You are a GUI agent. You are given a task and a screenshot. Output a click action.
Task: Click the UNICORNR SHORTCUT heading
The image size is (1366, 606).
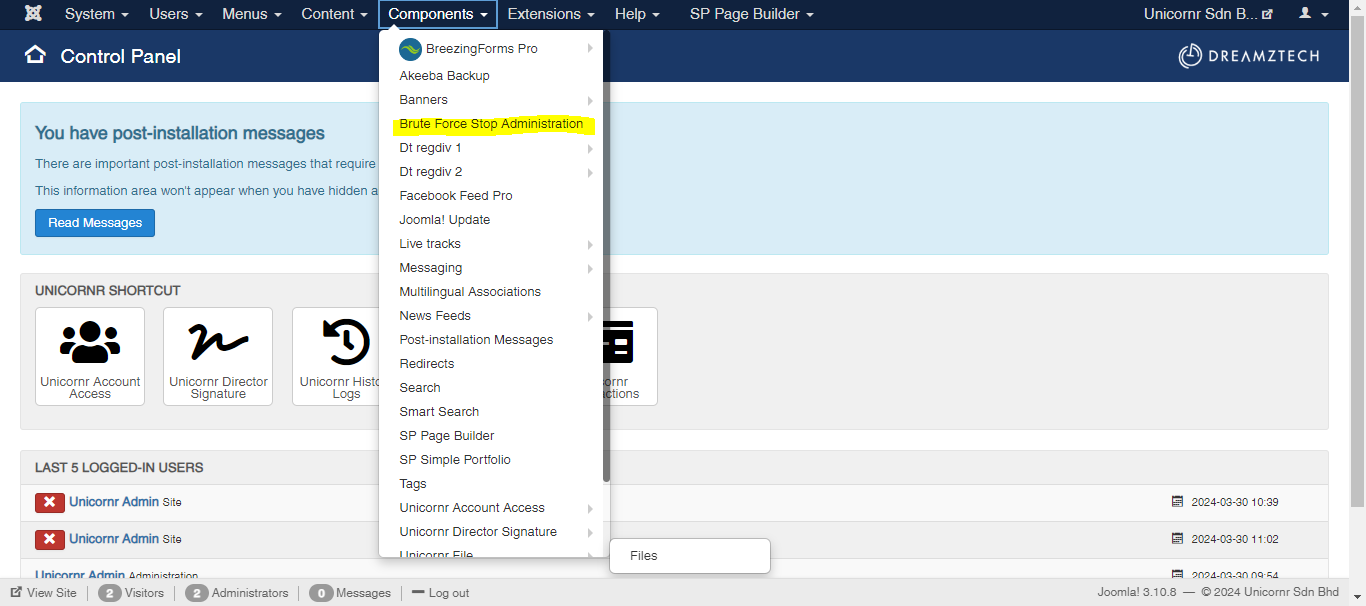108,291
